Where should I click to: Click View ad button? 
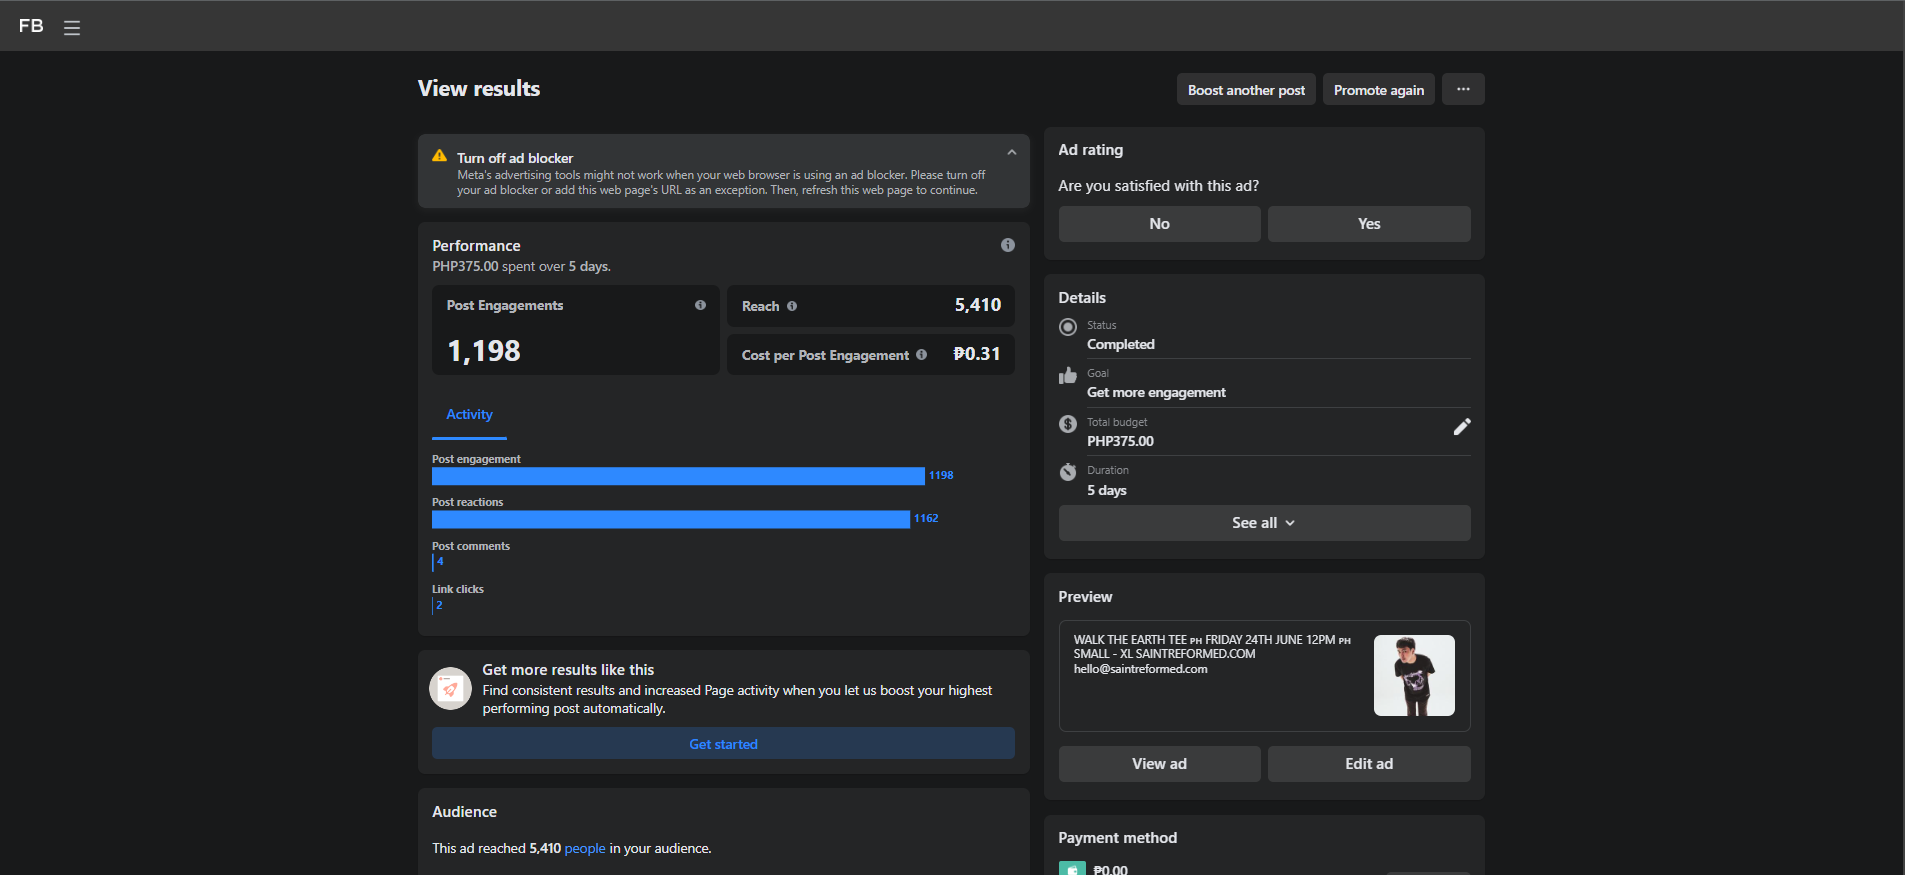pos(1159,764)
